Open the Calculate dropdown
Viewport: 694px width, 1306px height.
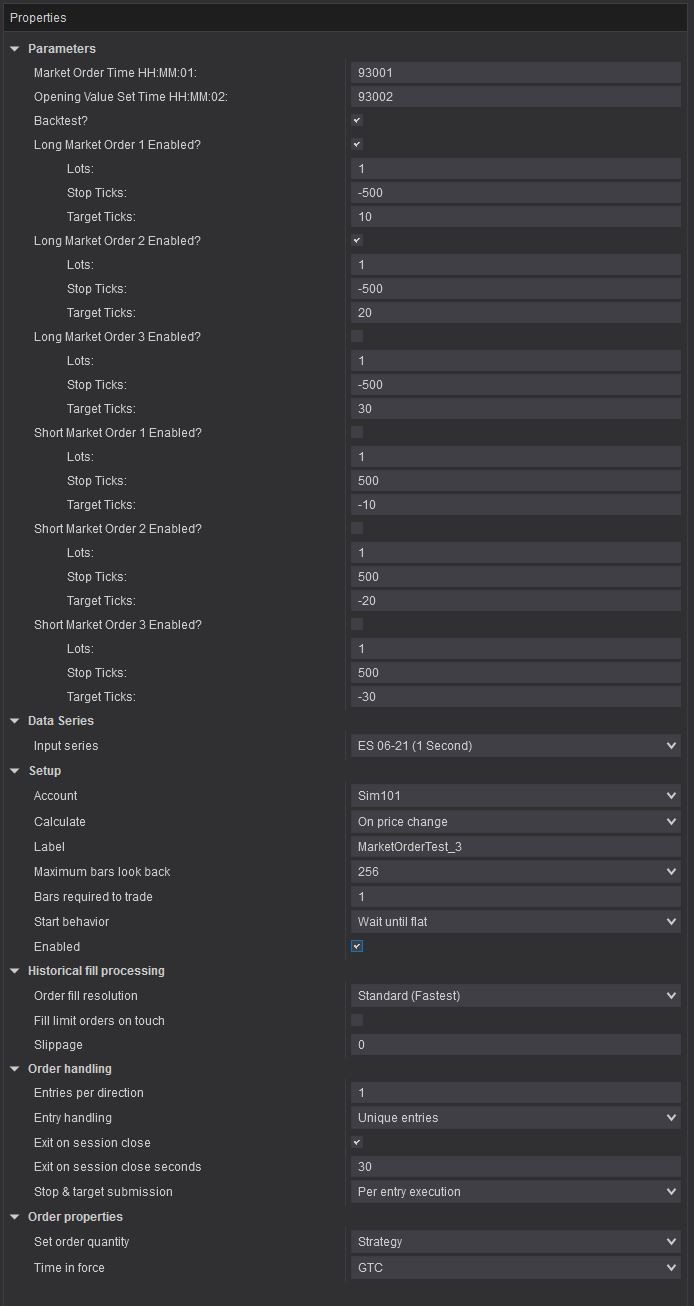point(515,822)
